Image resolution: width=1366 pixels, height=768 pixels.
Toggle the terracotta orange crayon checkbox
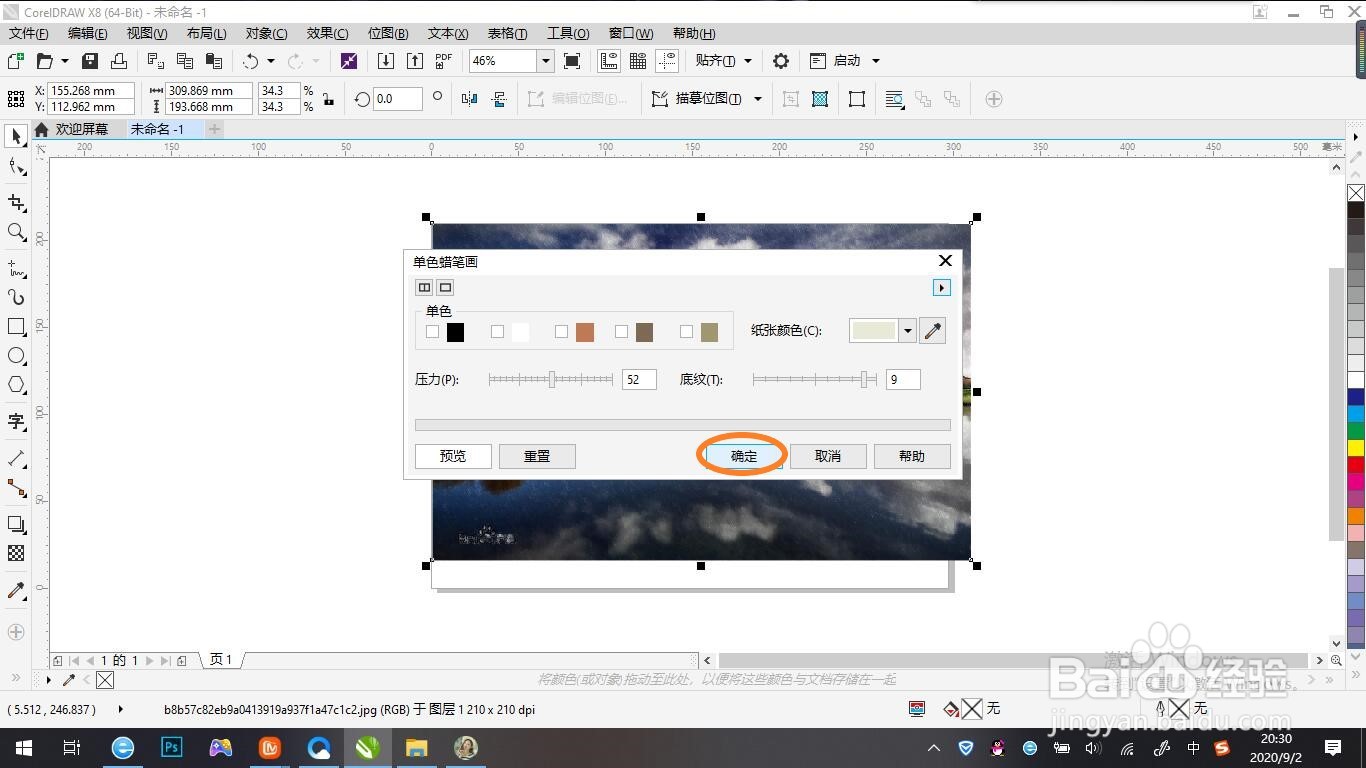click(561, 332)
